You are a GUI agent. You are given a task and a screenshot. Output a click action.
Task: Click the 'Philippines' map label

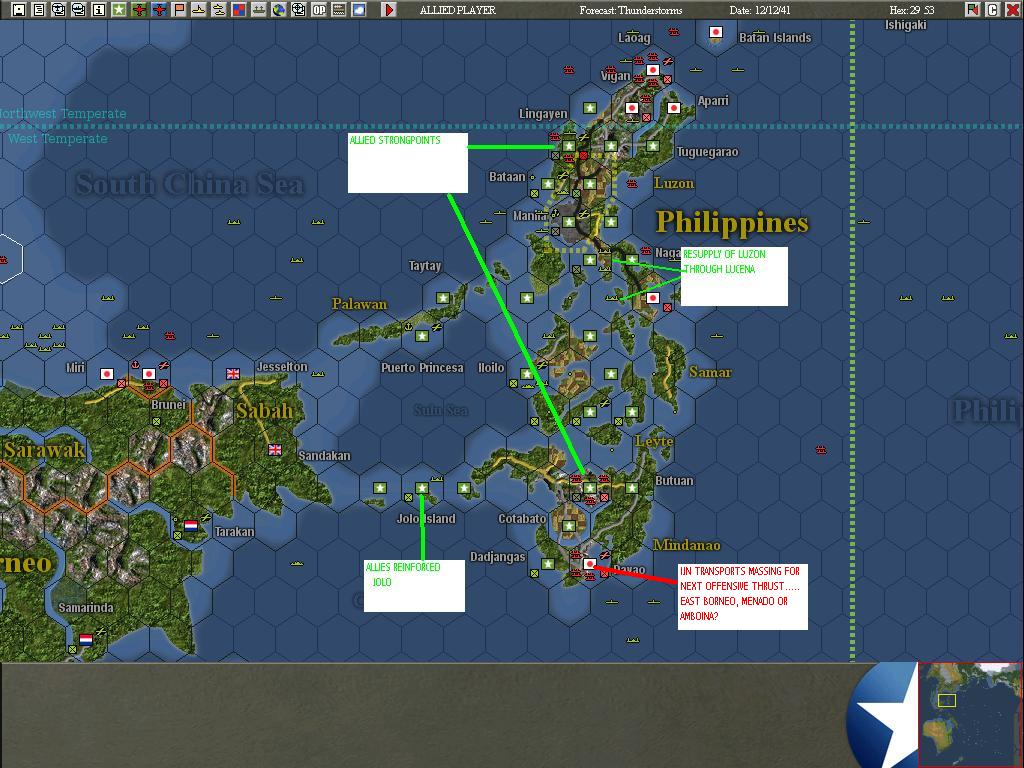point(732,223)
